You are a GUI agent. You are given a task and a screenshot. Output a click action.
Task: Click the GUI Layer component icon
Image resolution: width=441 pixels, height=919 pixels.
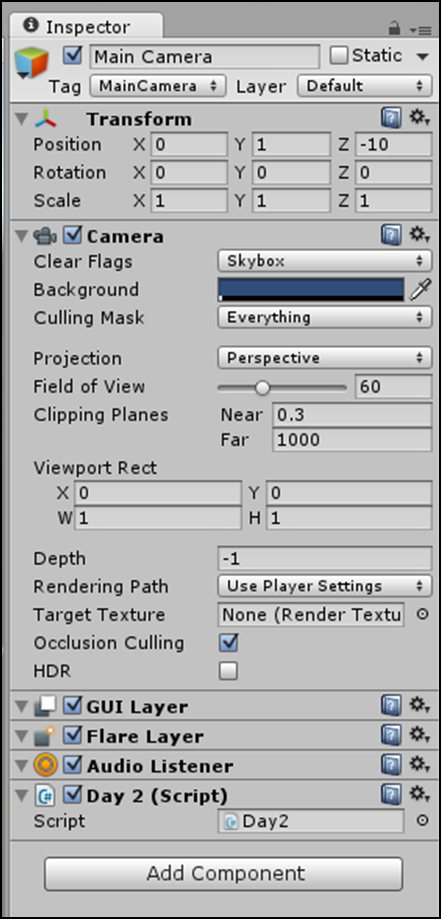point(45,706)
